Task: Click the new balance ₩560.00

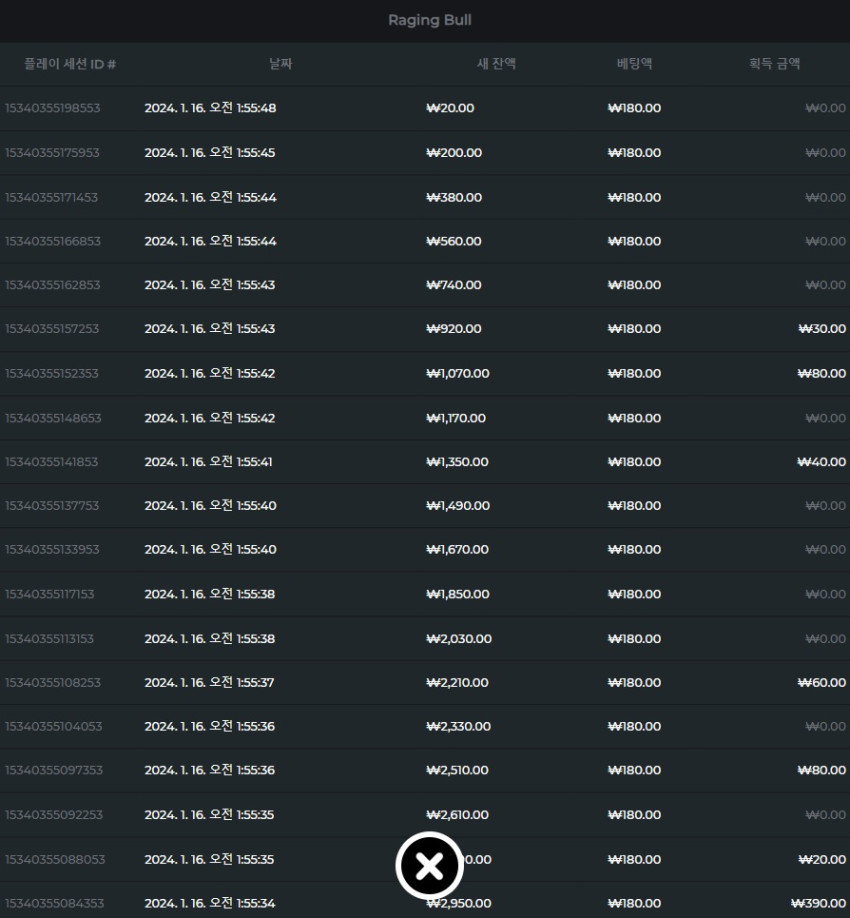Action: [454, 241]
